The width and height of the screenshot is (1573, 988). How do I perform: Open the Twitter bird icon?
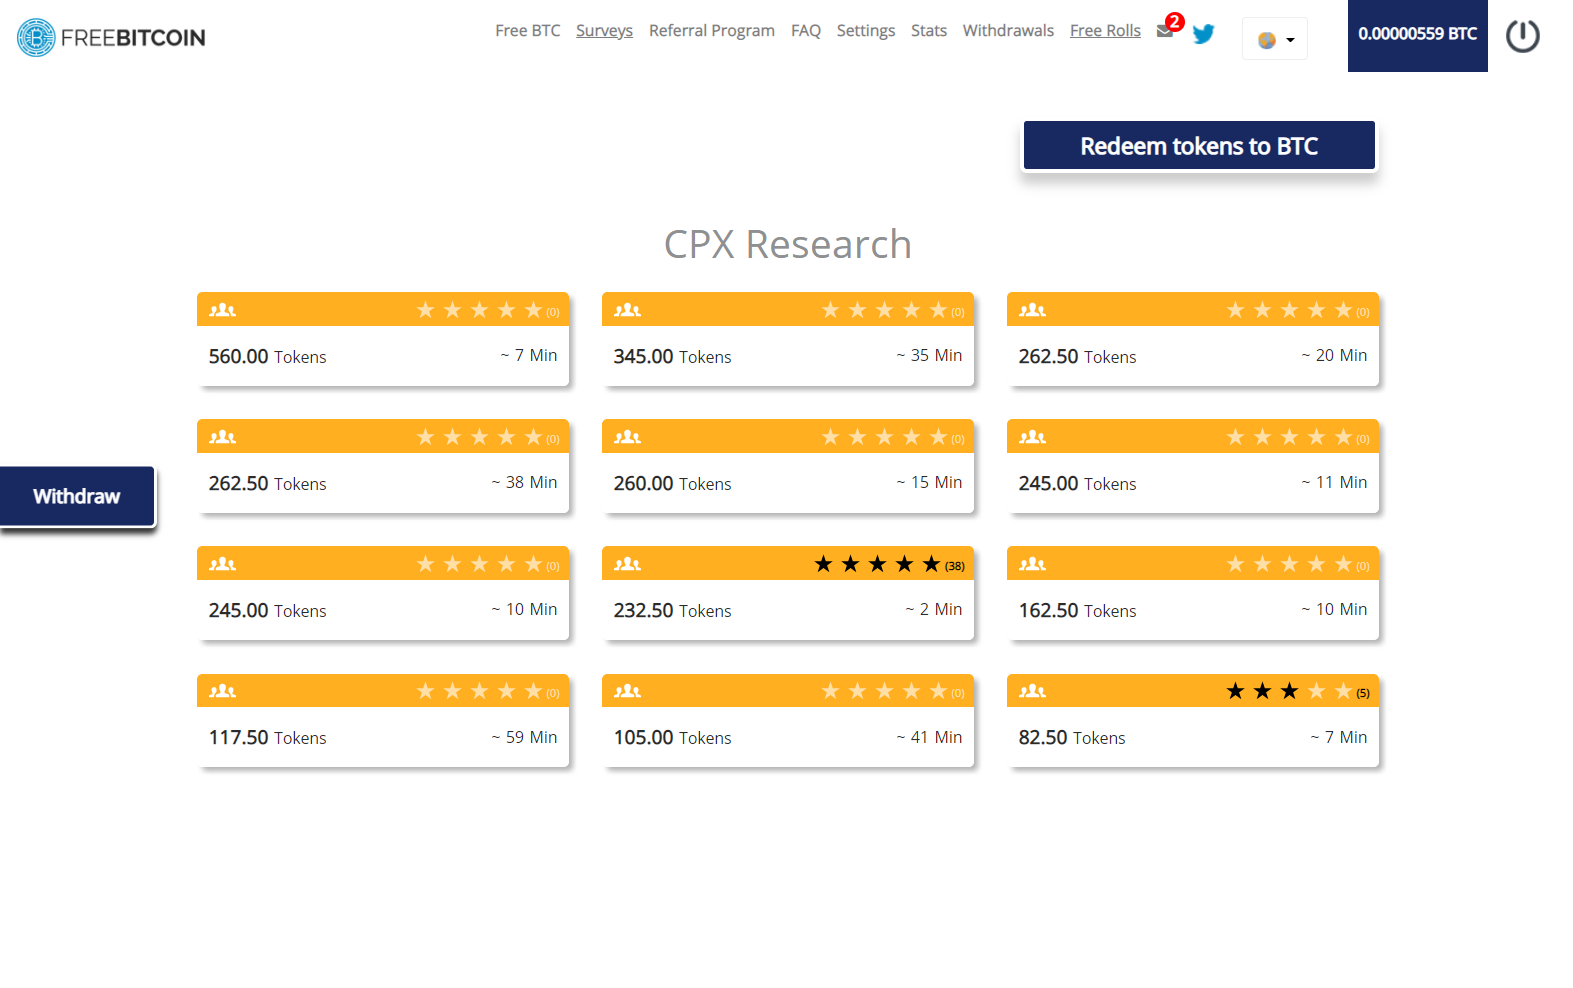(1204, 34)
